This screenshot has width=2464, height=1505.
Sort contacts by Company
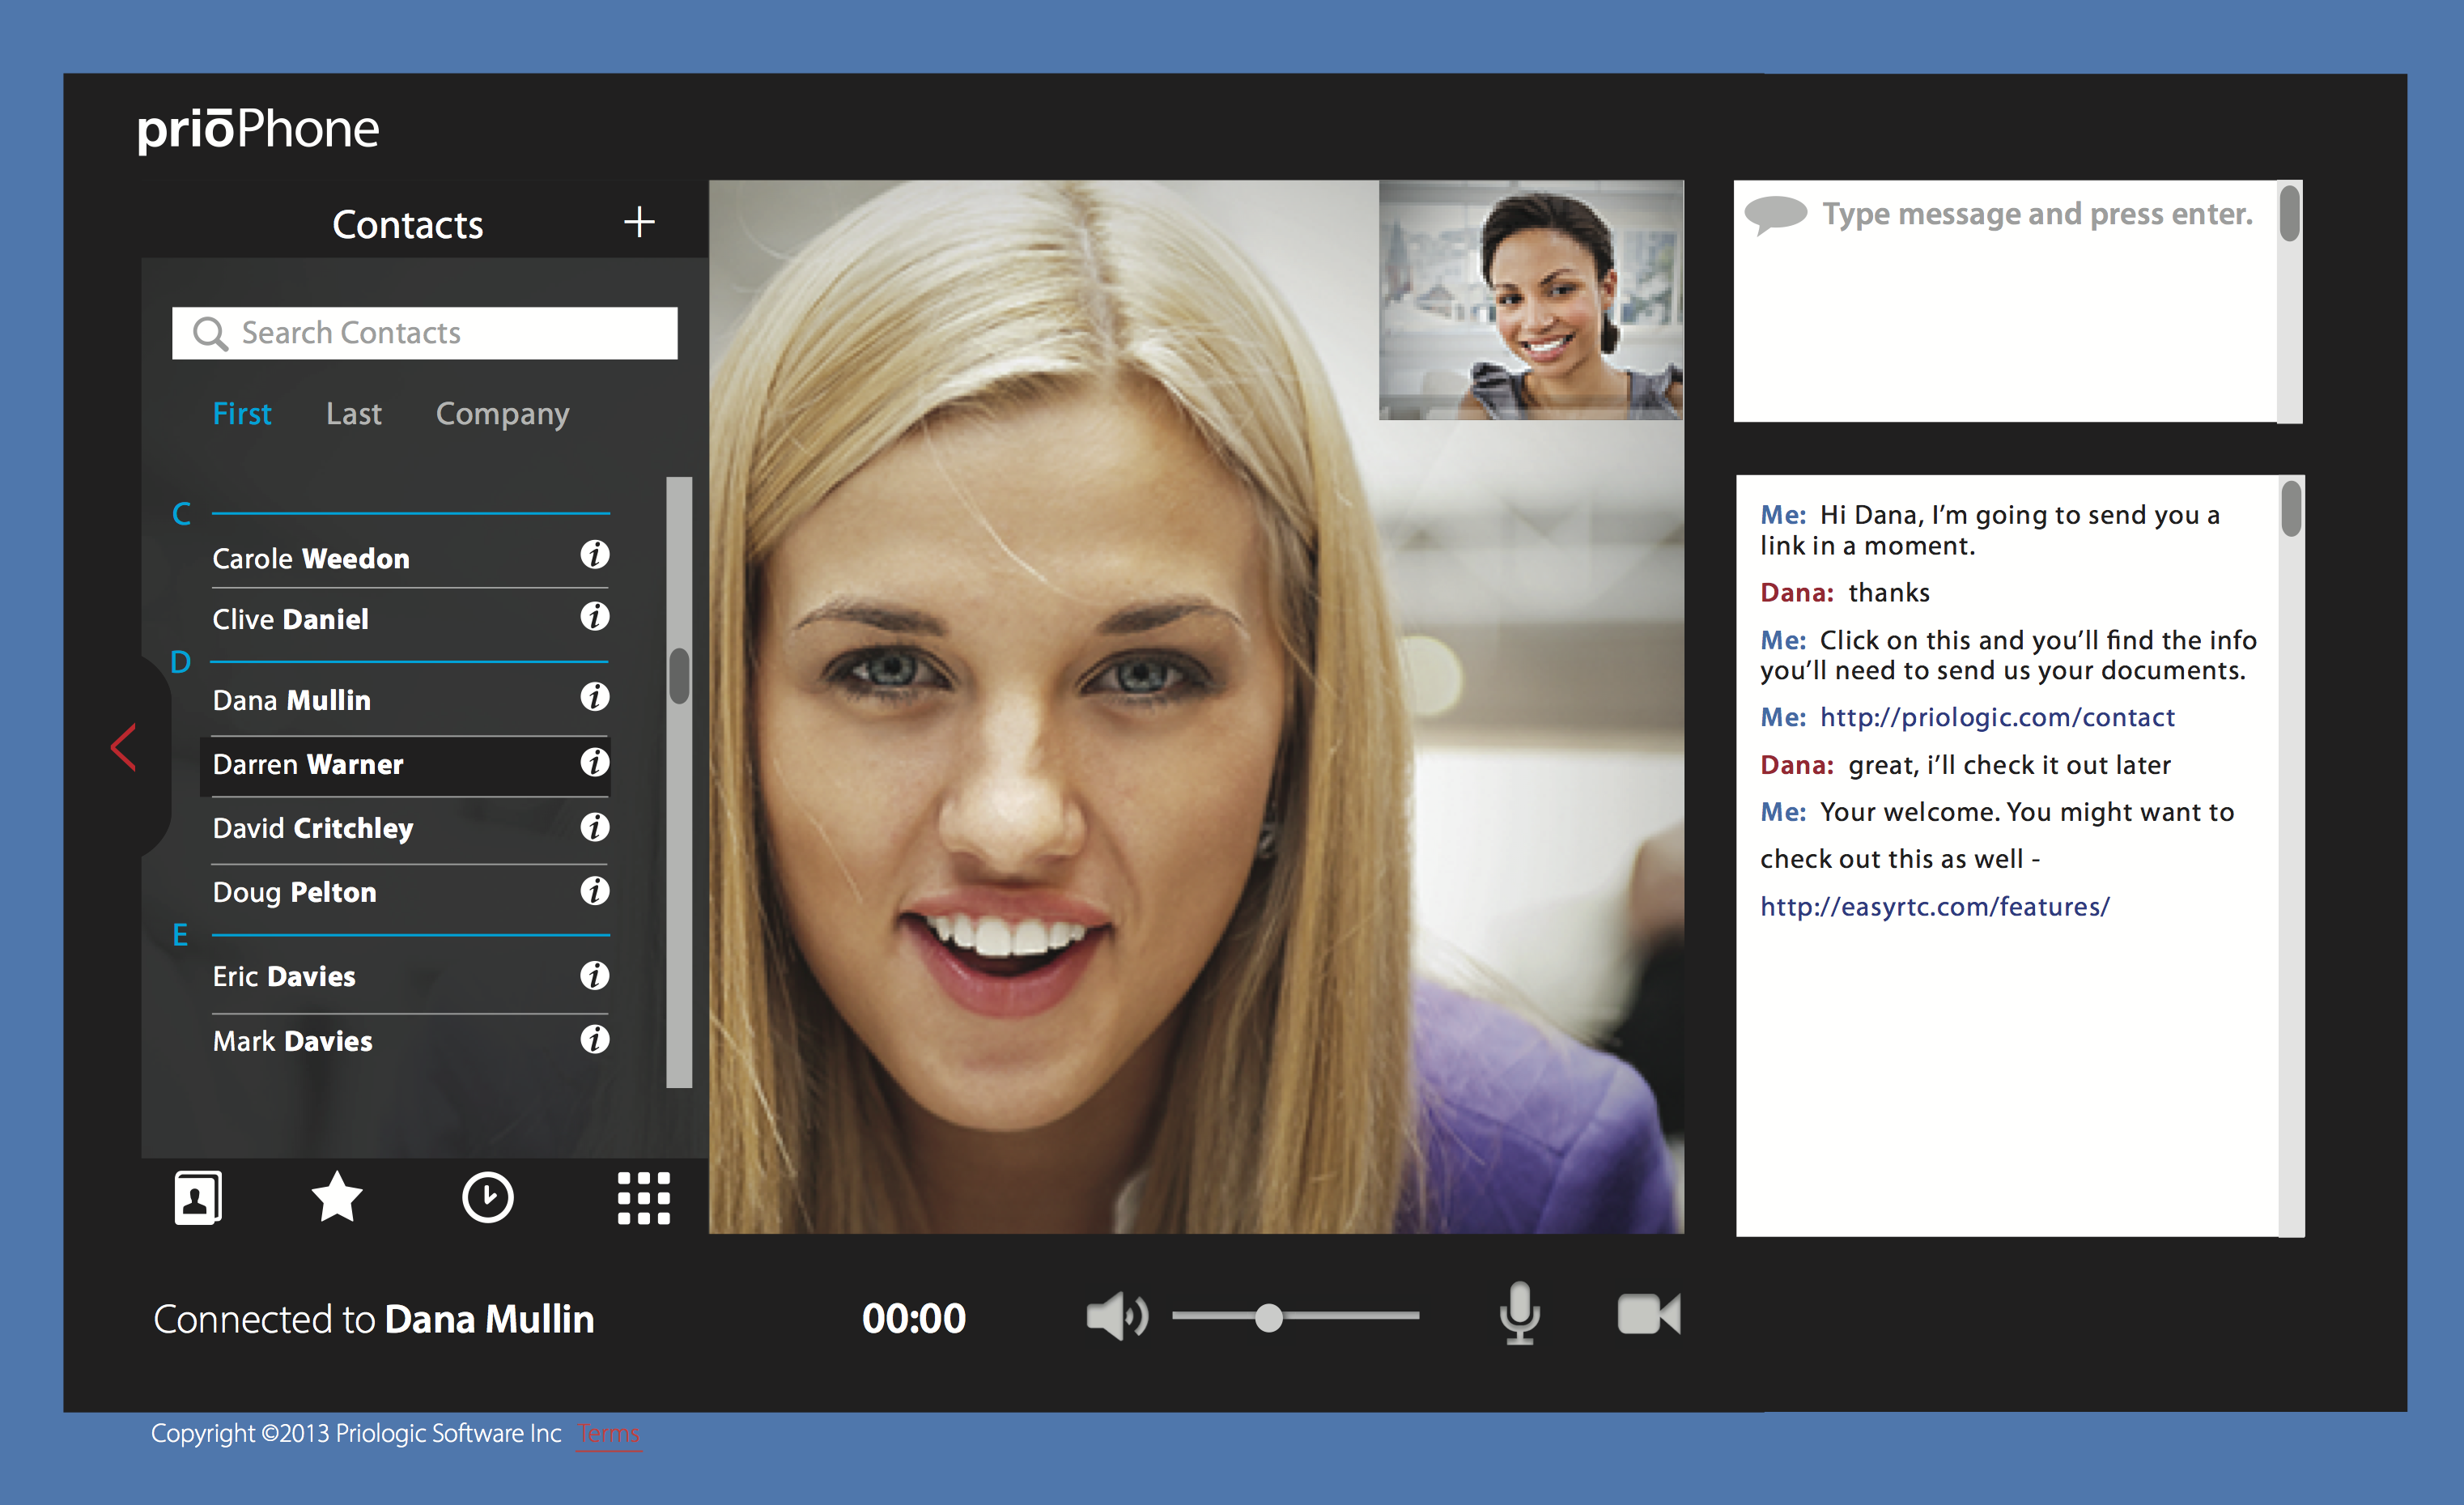pyautogui.click(x=502, y=414)
